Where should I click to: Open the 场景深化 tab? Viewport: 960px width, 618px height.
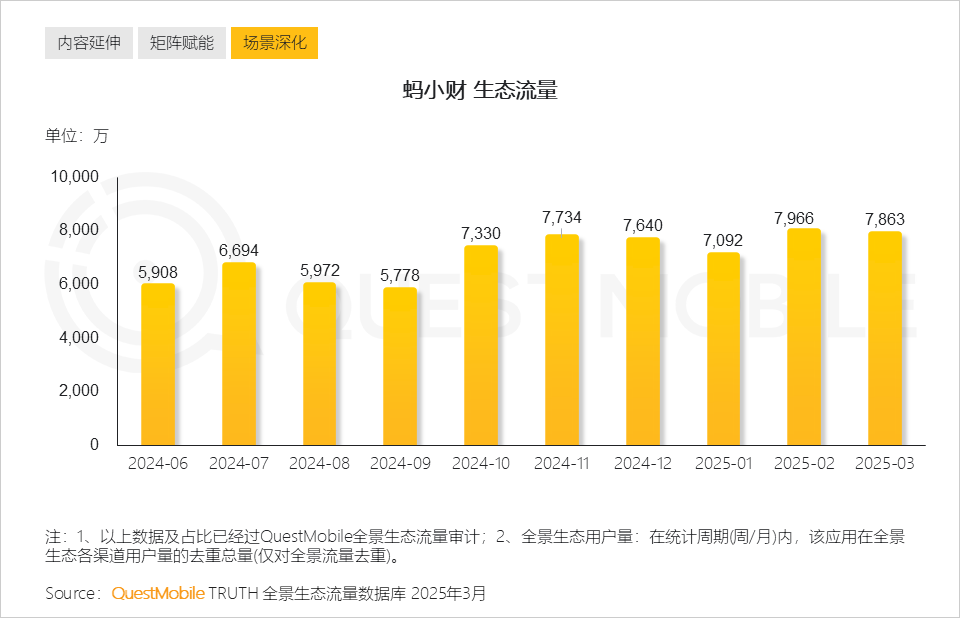tap(274, 43)
